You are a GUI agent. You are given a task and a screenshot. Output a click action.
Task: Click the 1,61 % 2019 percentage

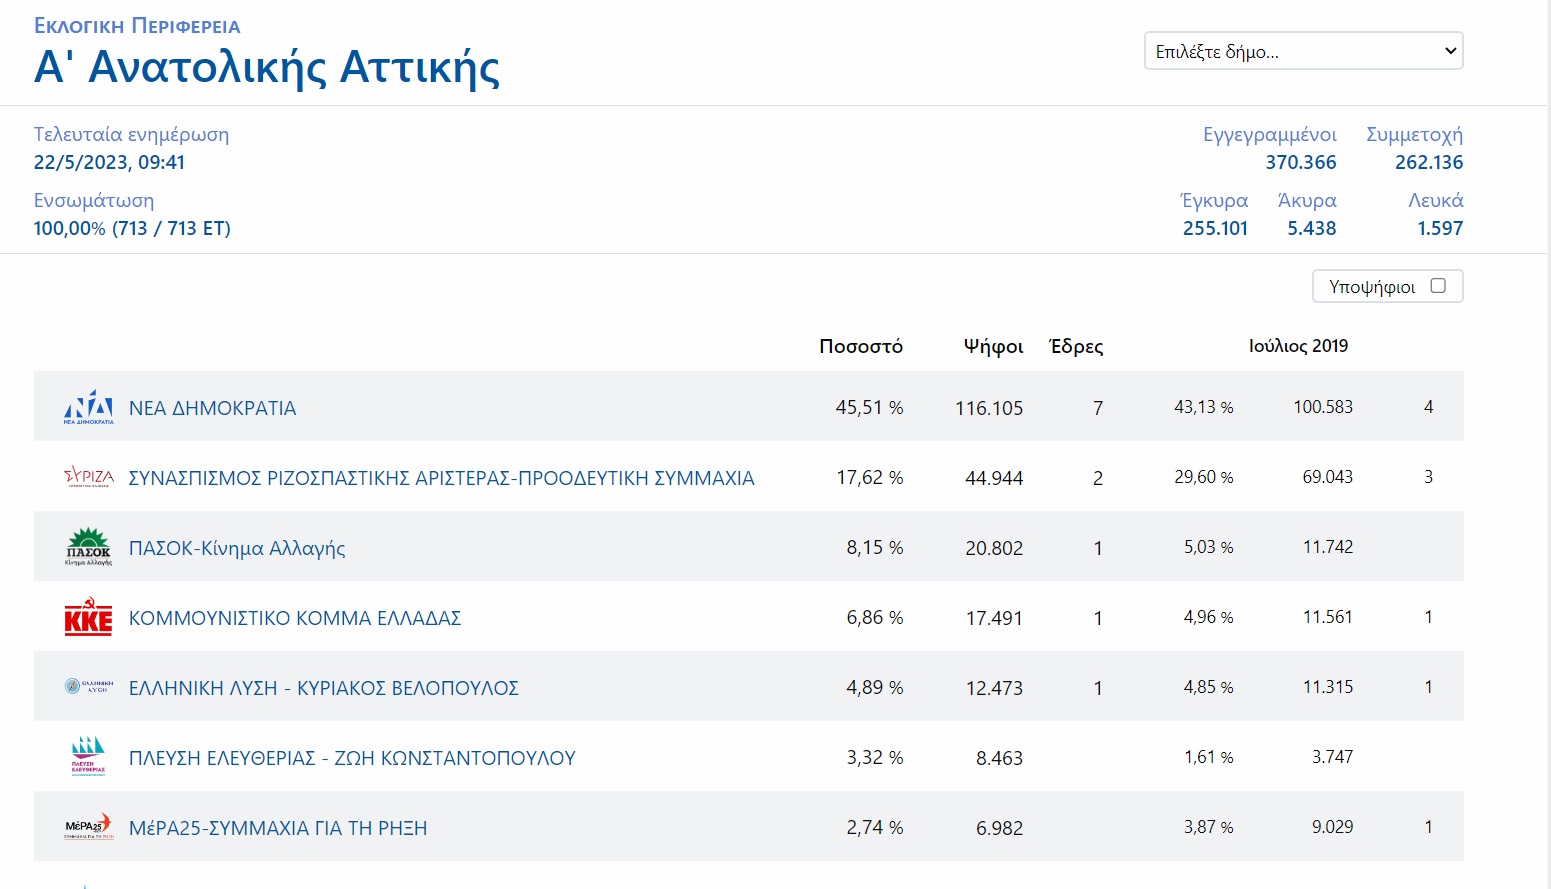(x=1209, y=757)
